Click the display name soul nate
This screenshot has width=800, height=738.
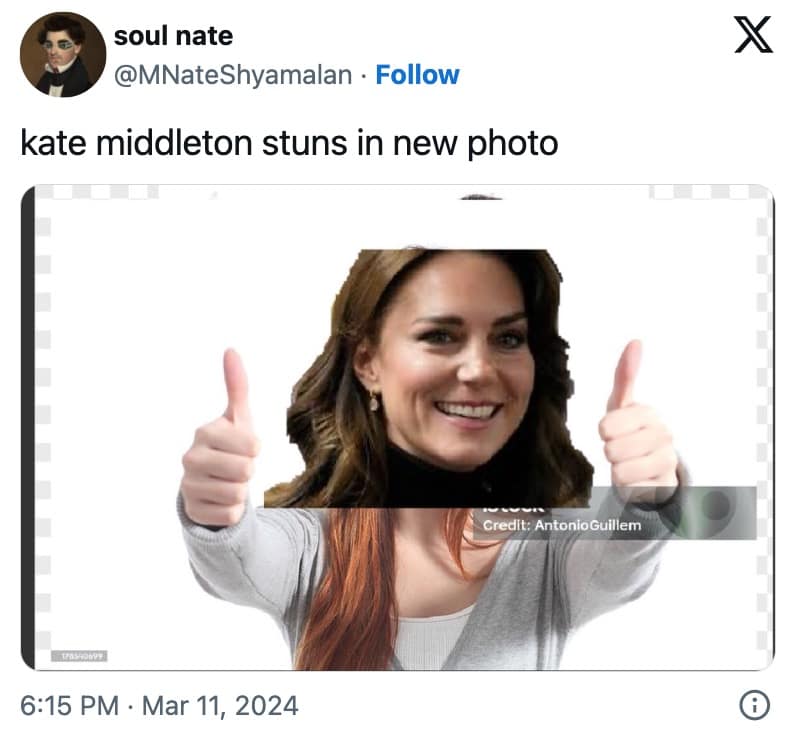(174, 36)
